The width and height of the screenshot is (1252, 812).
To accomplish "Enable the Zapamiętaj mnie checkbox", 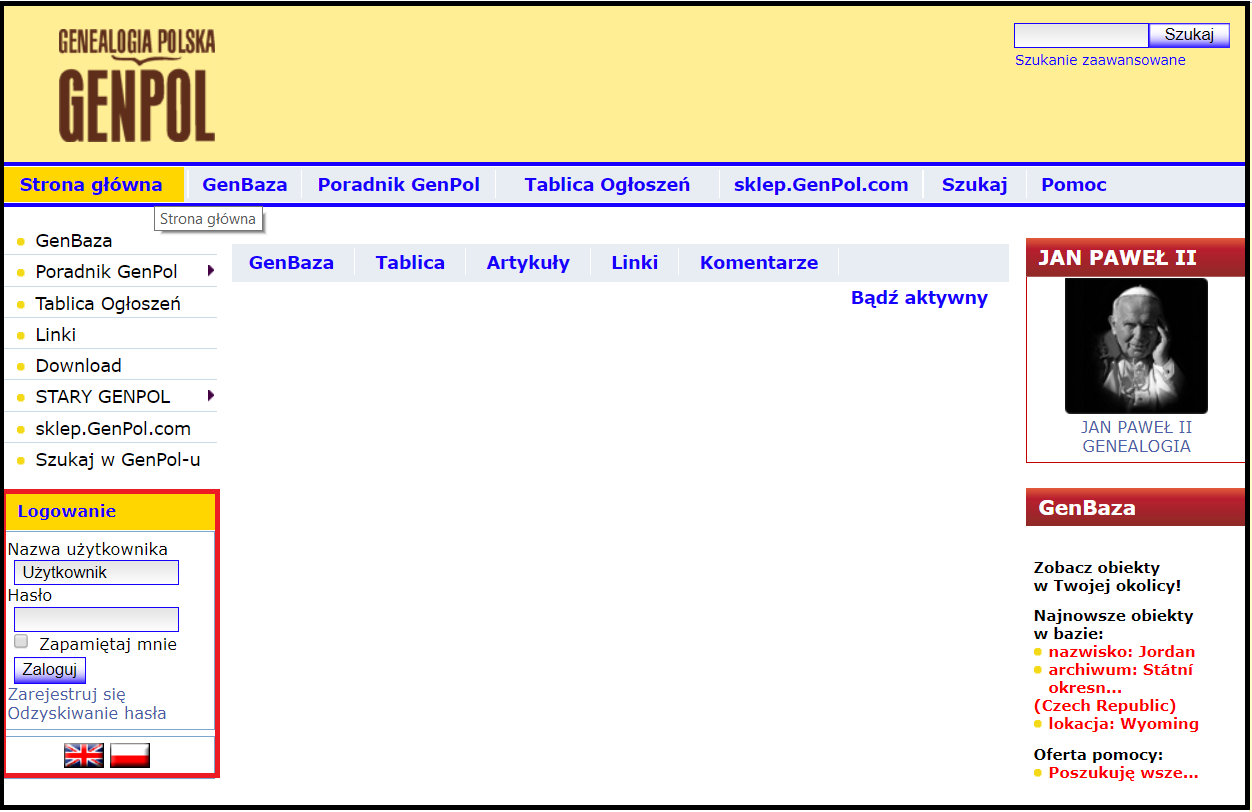I will click(x=20, y=640).
